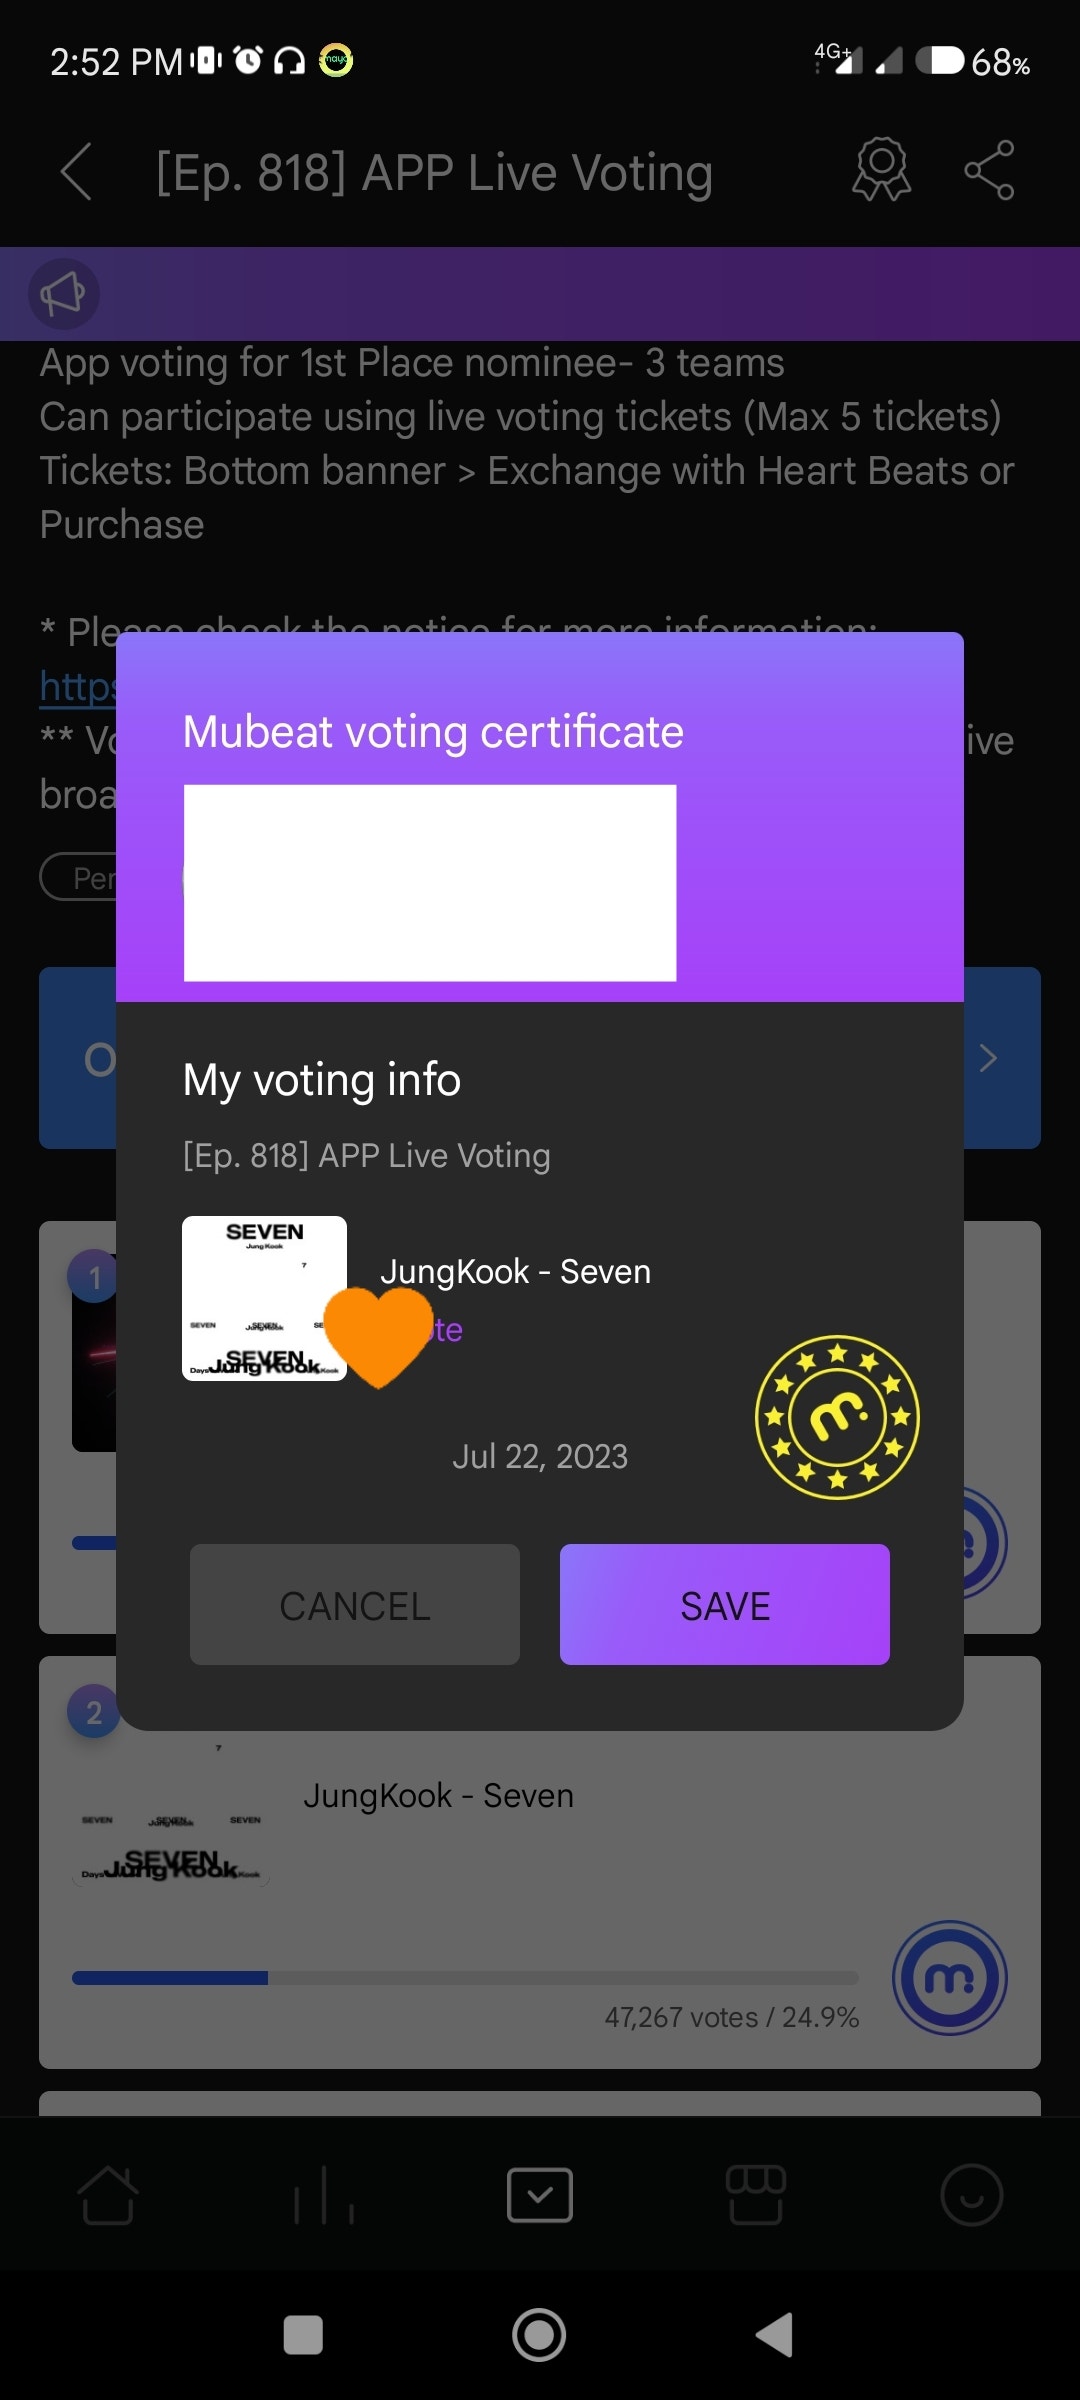Open the award badge icon
1080x2400 pixels.
[x=881, y=170]
